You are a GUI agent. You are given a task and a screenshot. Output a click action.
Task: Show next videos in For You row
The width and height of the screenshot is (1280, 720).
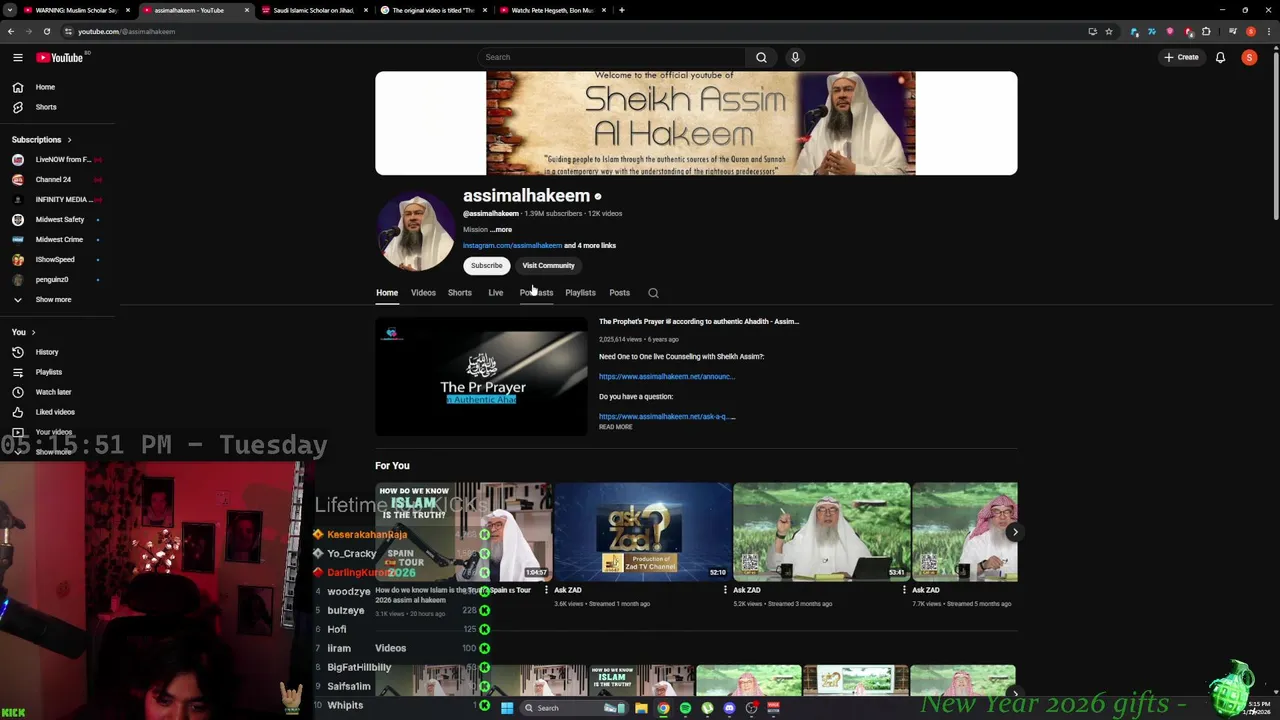[1014, 532]
